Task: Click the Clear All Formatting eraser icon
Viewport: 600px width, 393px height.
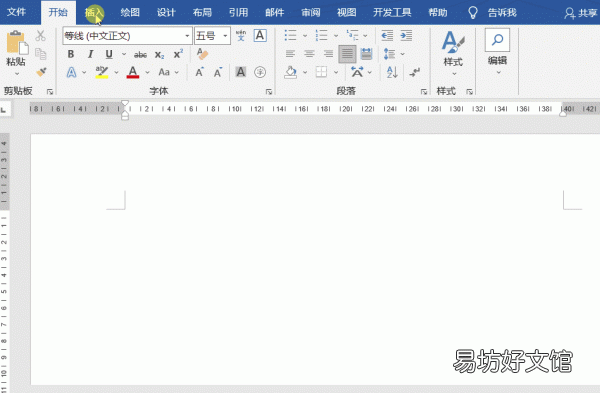Action: [x=202, y=54]
